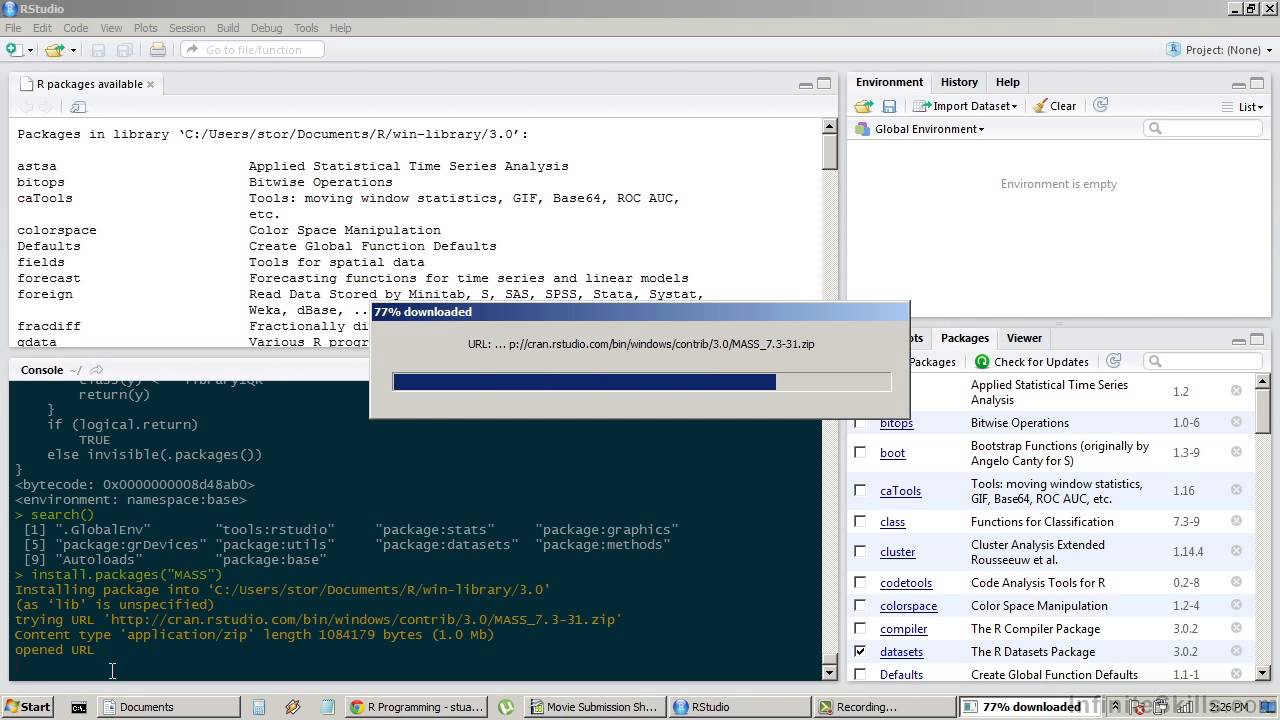
Task: Select the Packages tab
Action: [965, 338]
